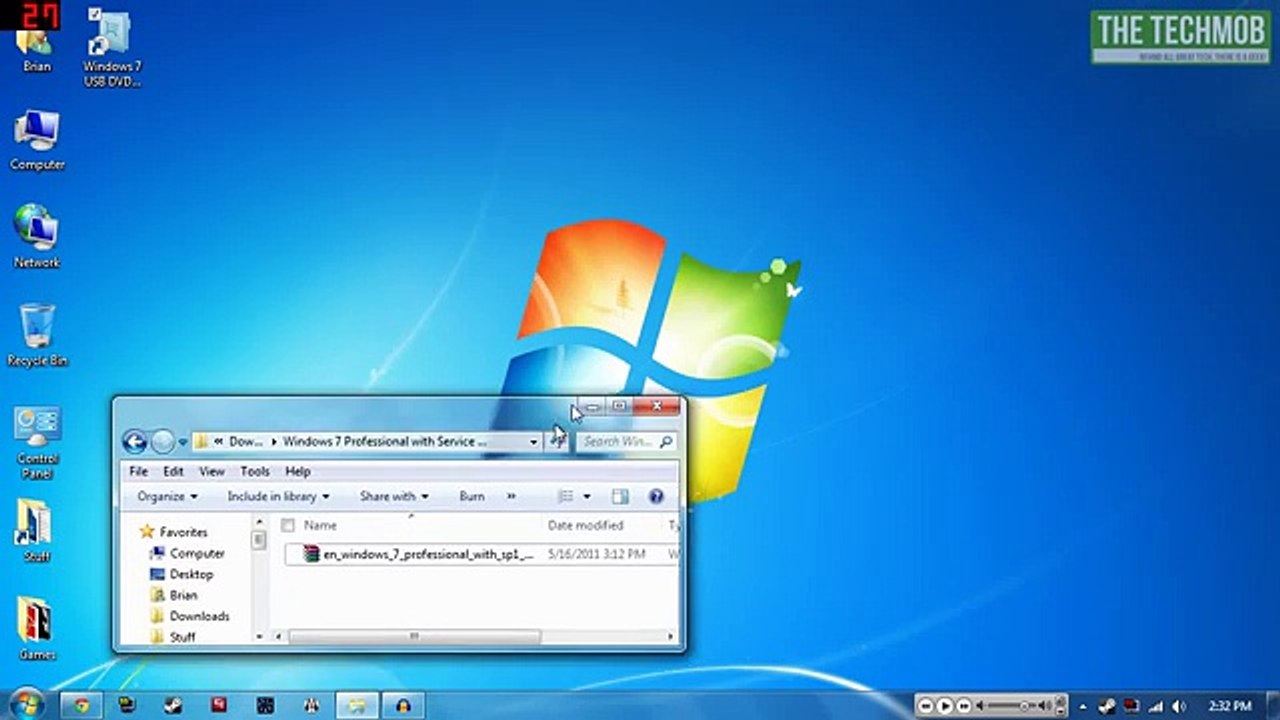Viewport: 1280px width, 720px height.
Task: Open the Help menu
Action: point(298,471)
